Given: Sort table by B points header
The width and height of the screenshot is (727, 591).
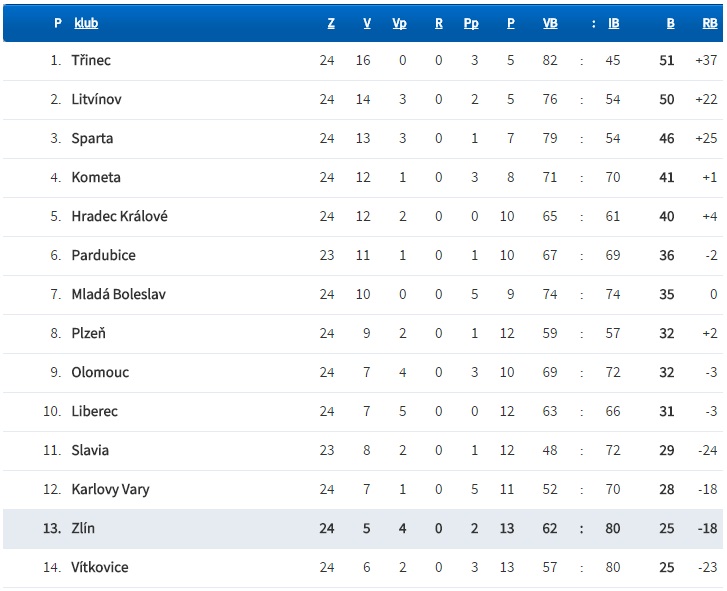Looking at the screenshot, I should [x=670, y=23].
